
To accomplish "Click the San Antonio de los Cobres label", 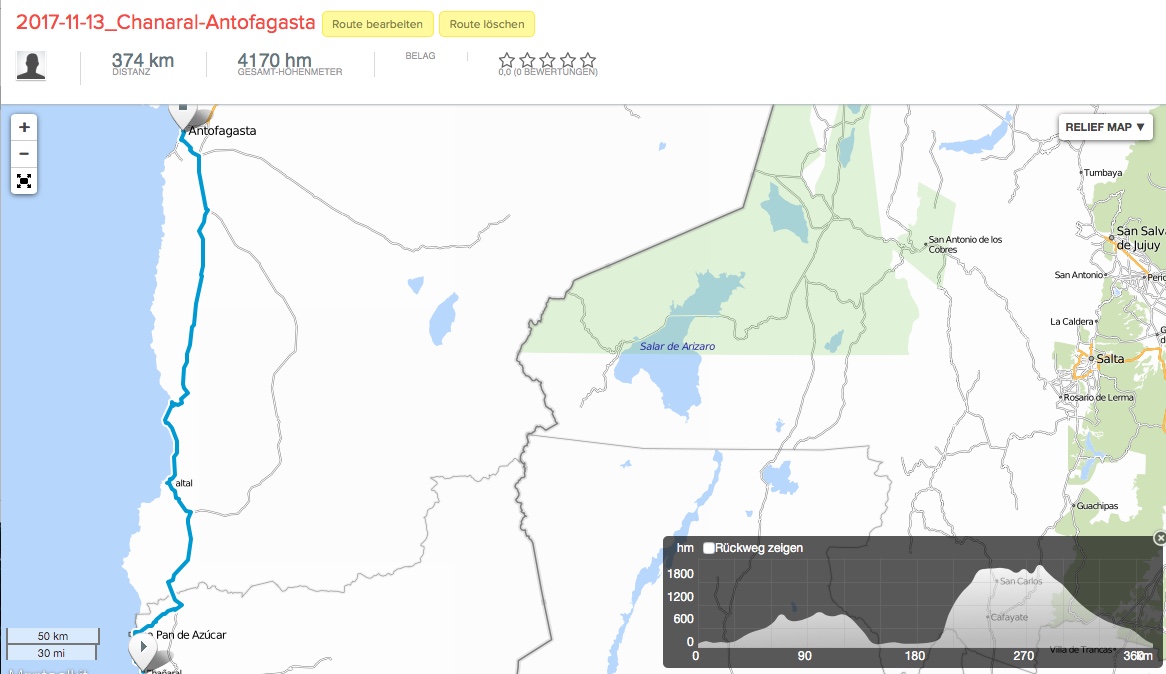I will click(x=965, y=244).
